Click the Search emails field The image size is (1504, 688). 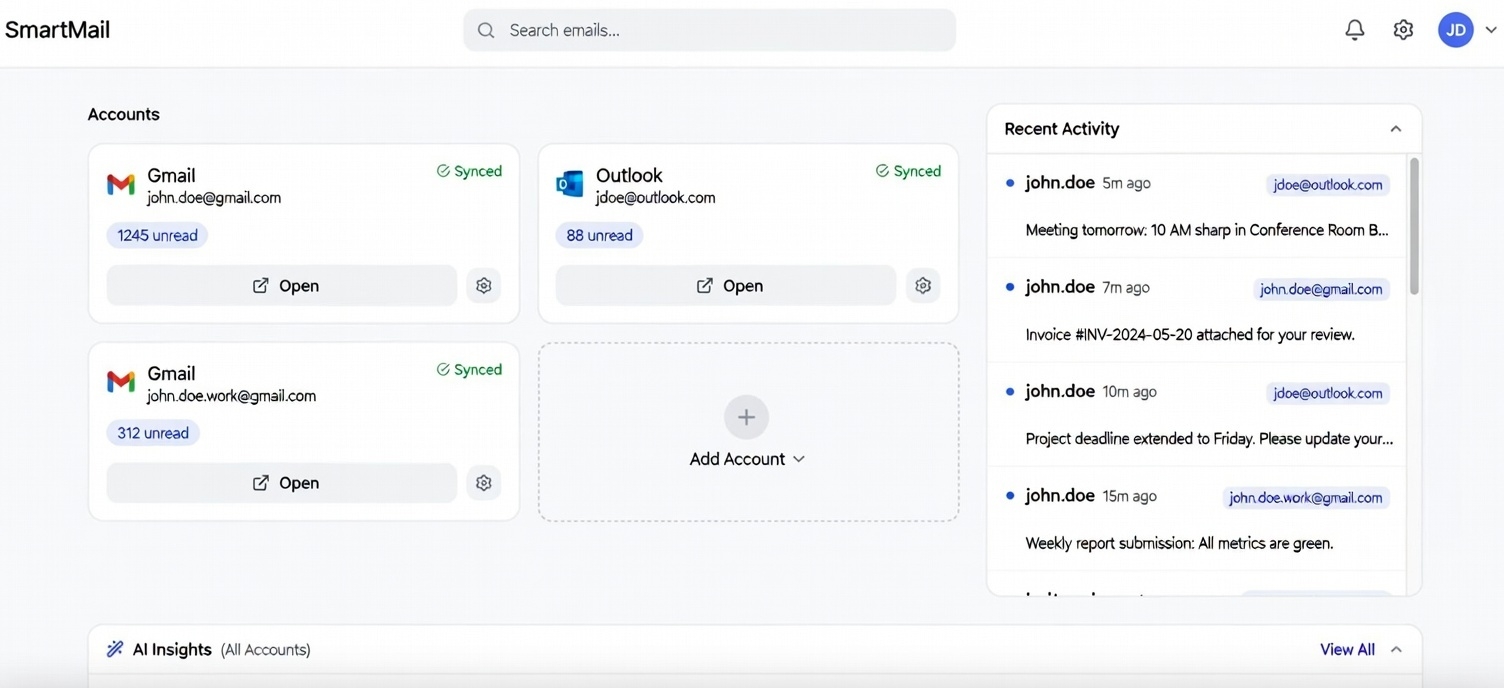tap(709, 30)
